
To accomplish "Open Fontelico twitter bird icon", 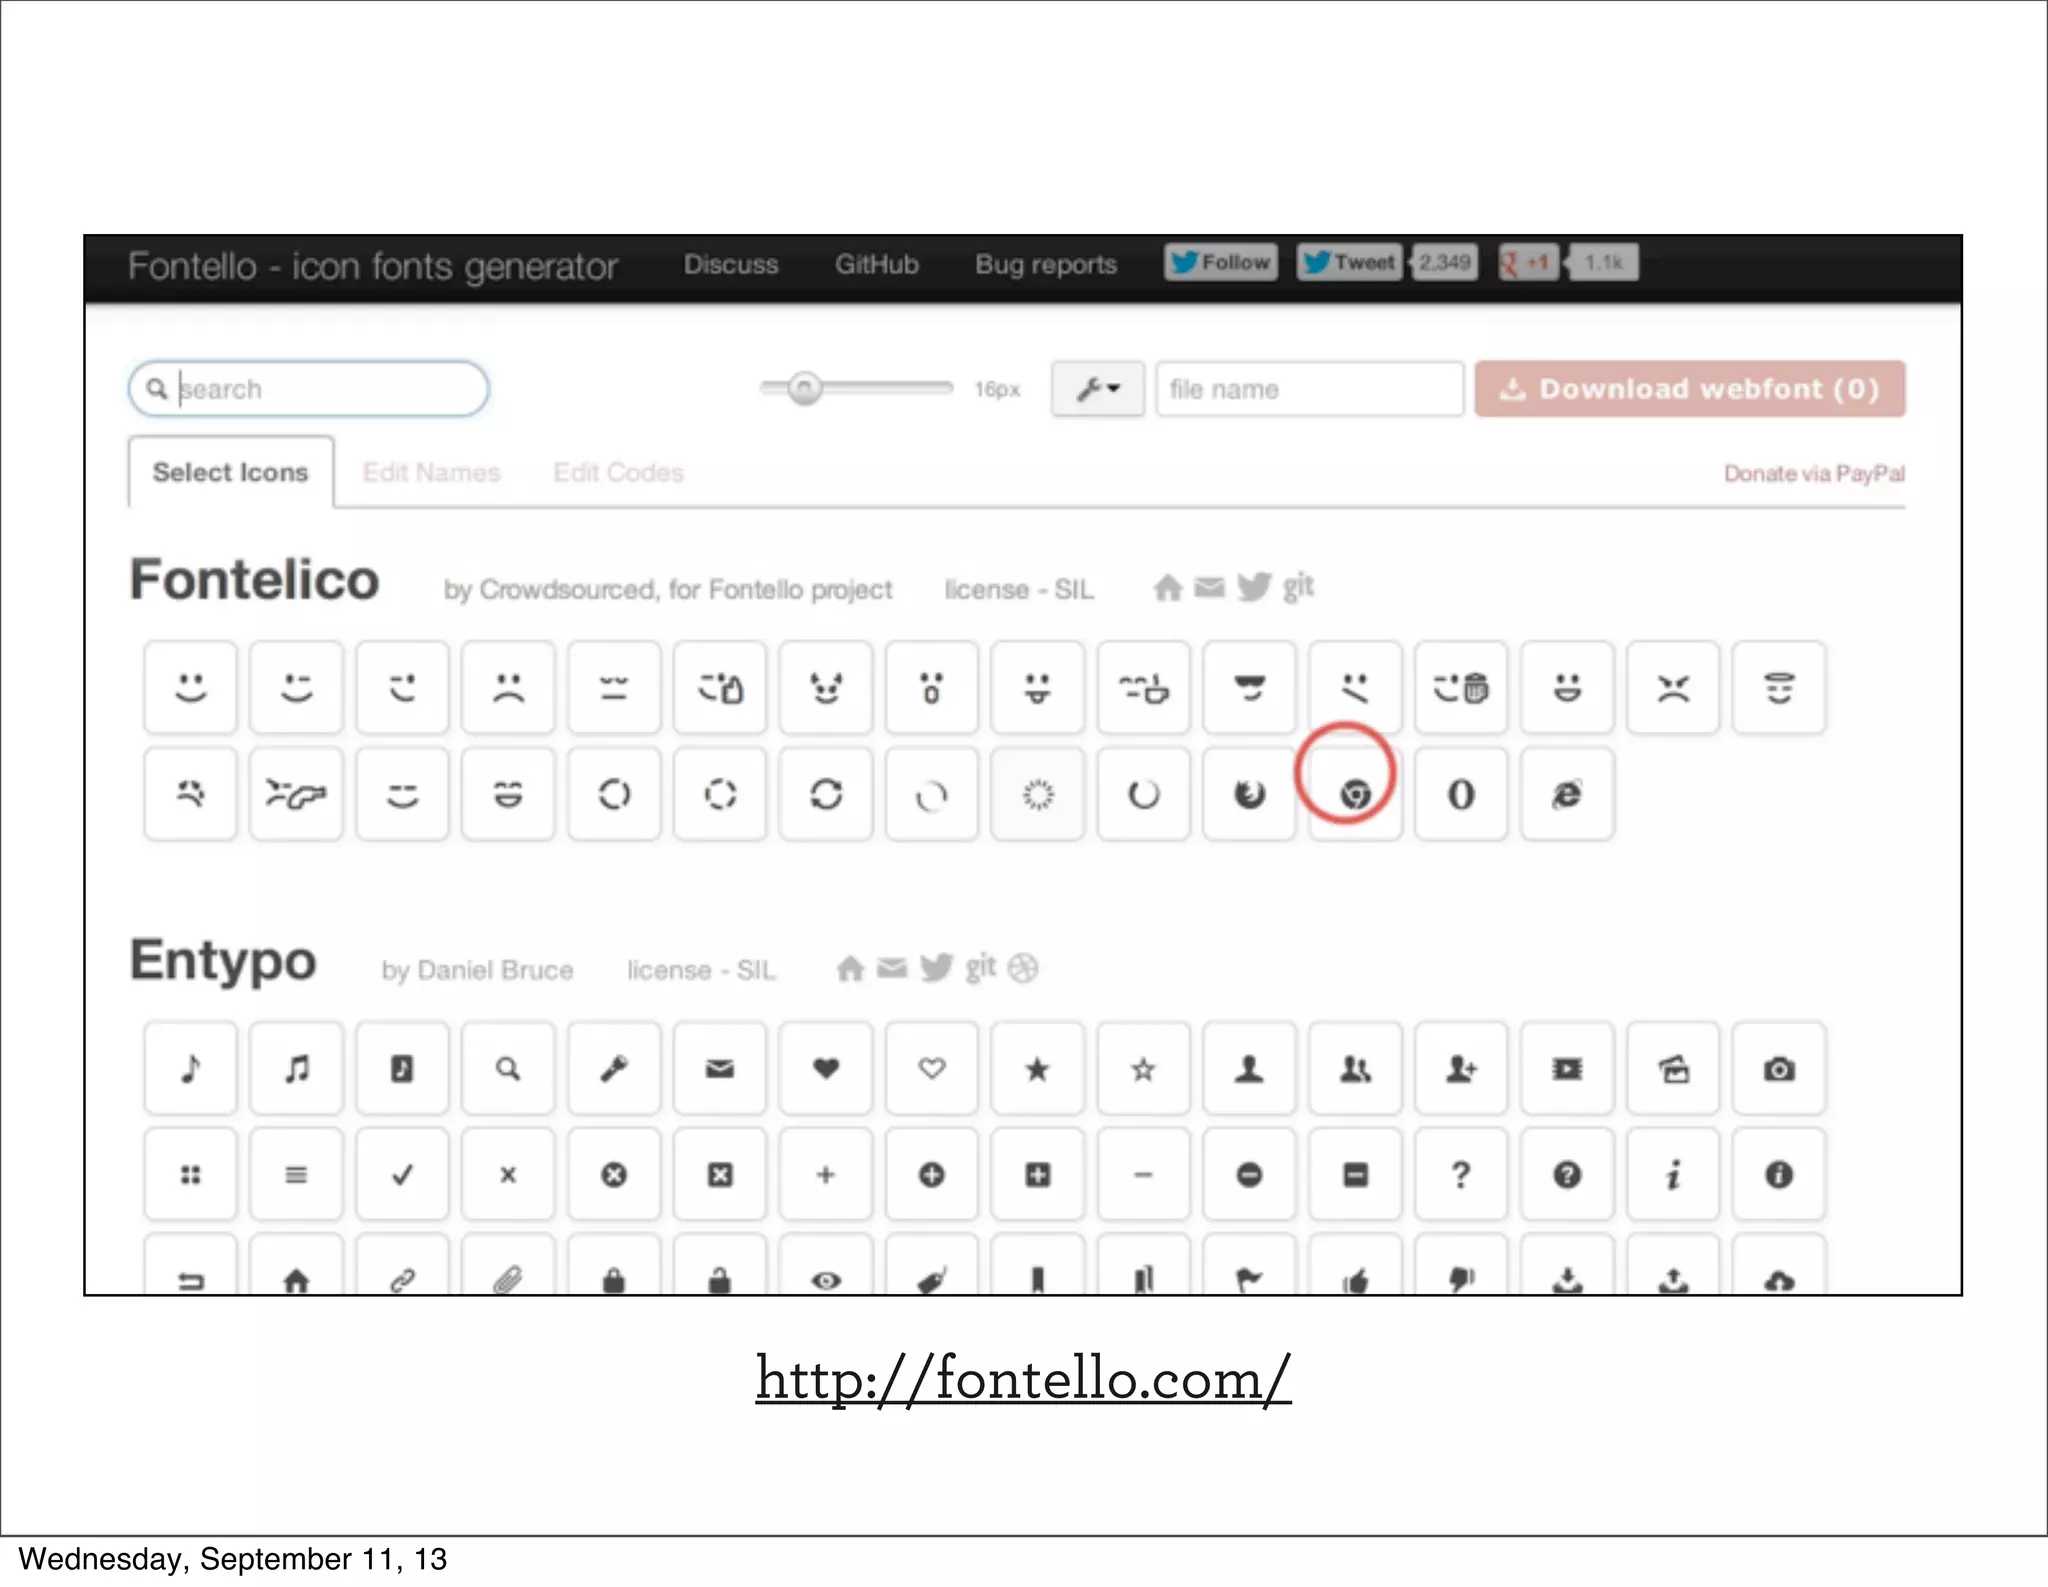I will pos(1253,586).
